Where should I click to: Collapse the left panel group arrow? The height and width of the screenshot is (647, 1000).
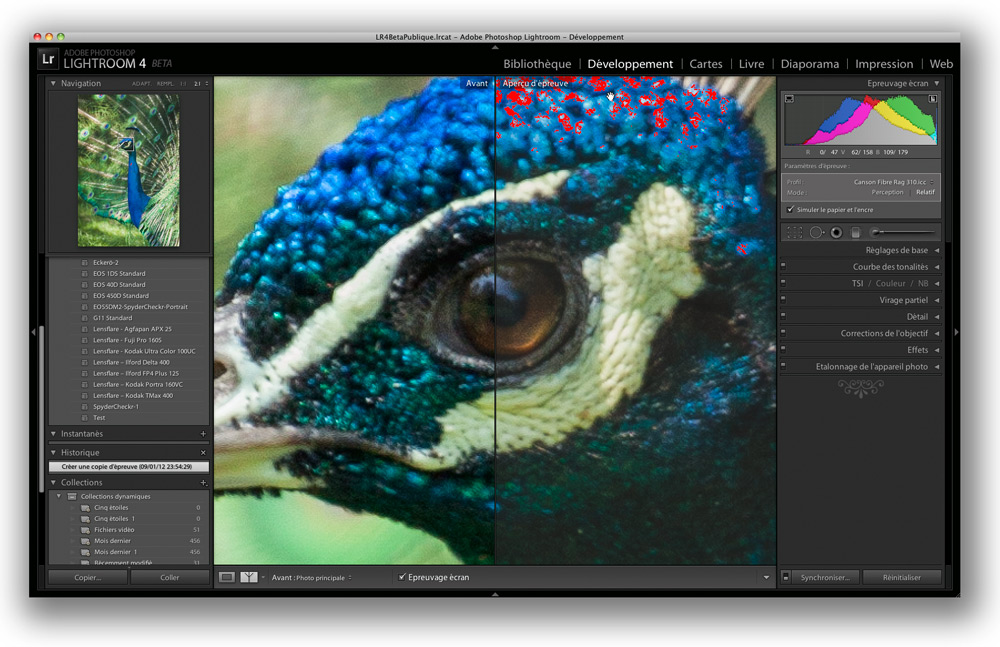(x=33, y=332)
